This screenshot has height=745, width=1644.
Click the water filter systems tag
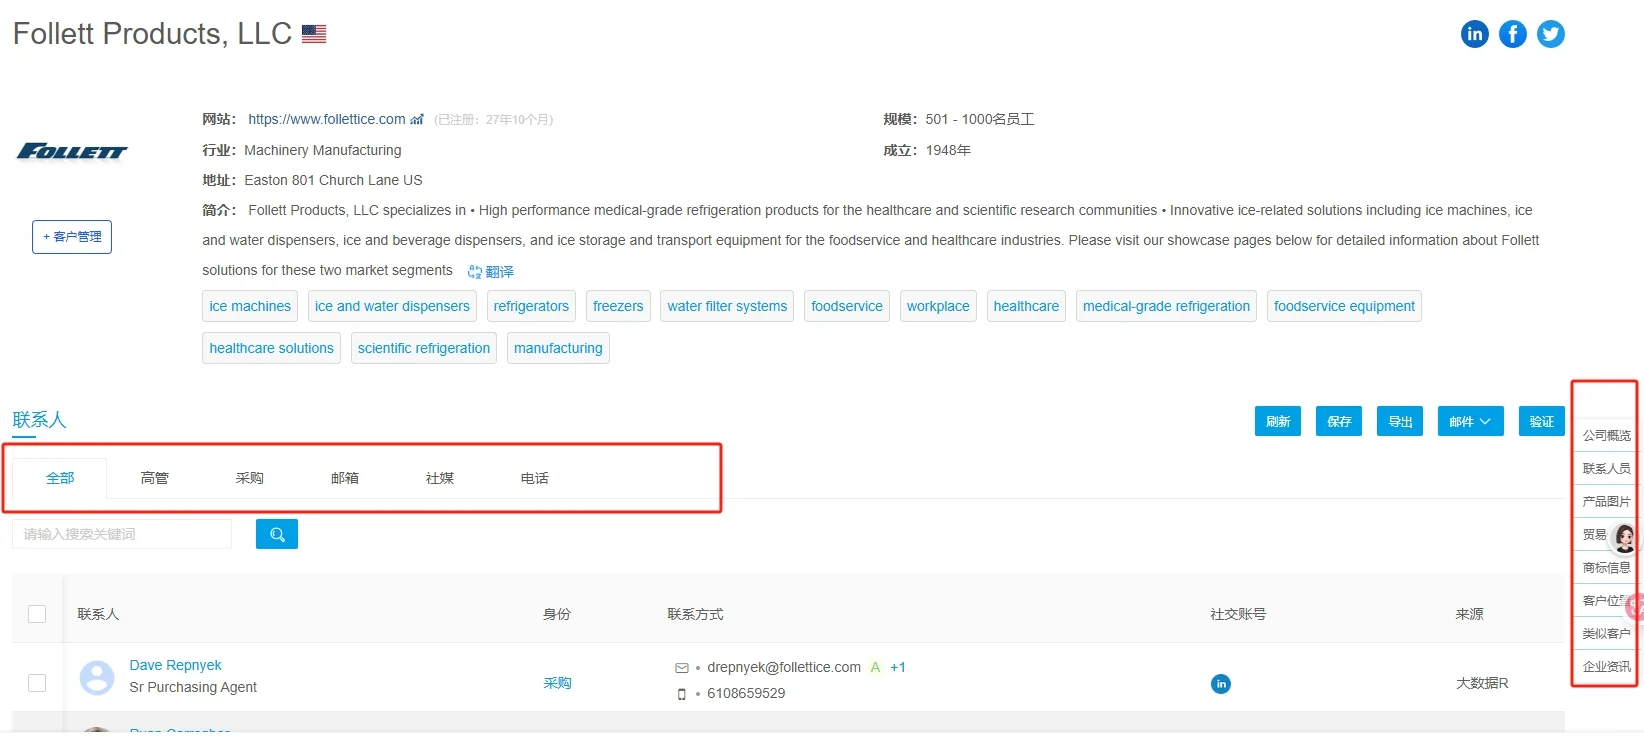click(x=727, y=306)
